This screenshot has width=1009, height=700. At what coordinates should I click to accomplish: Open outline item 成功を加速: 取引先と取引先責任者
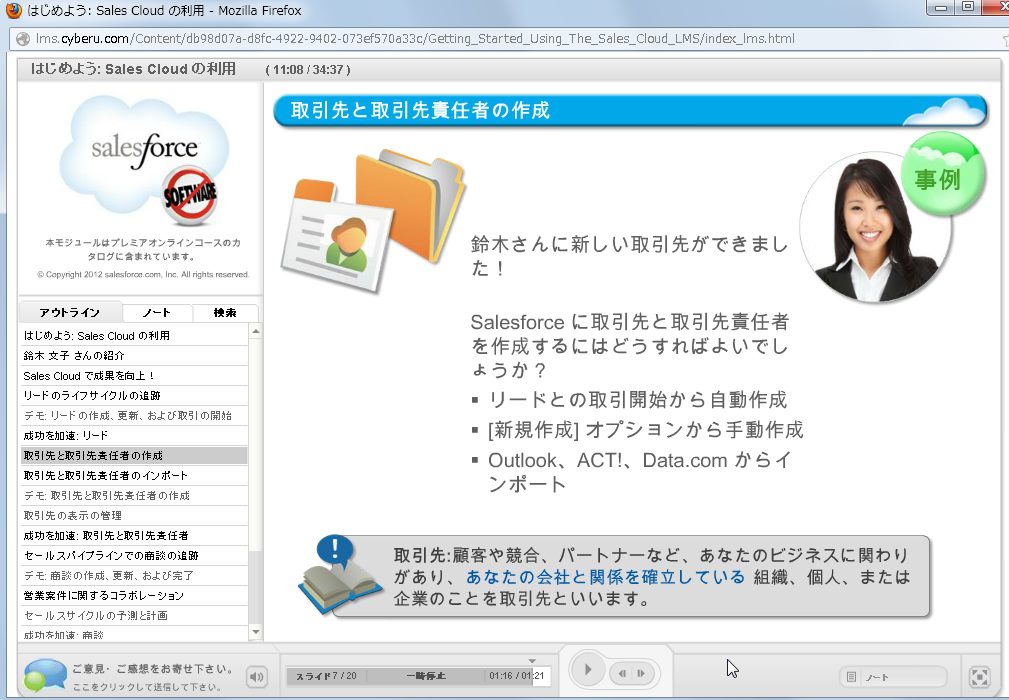(134, 535)
